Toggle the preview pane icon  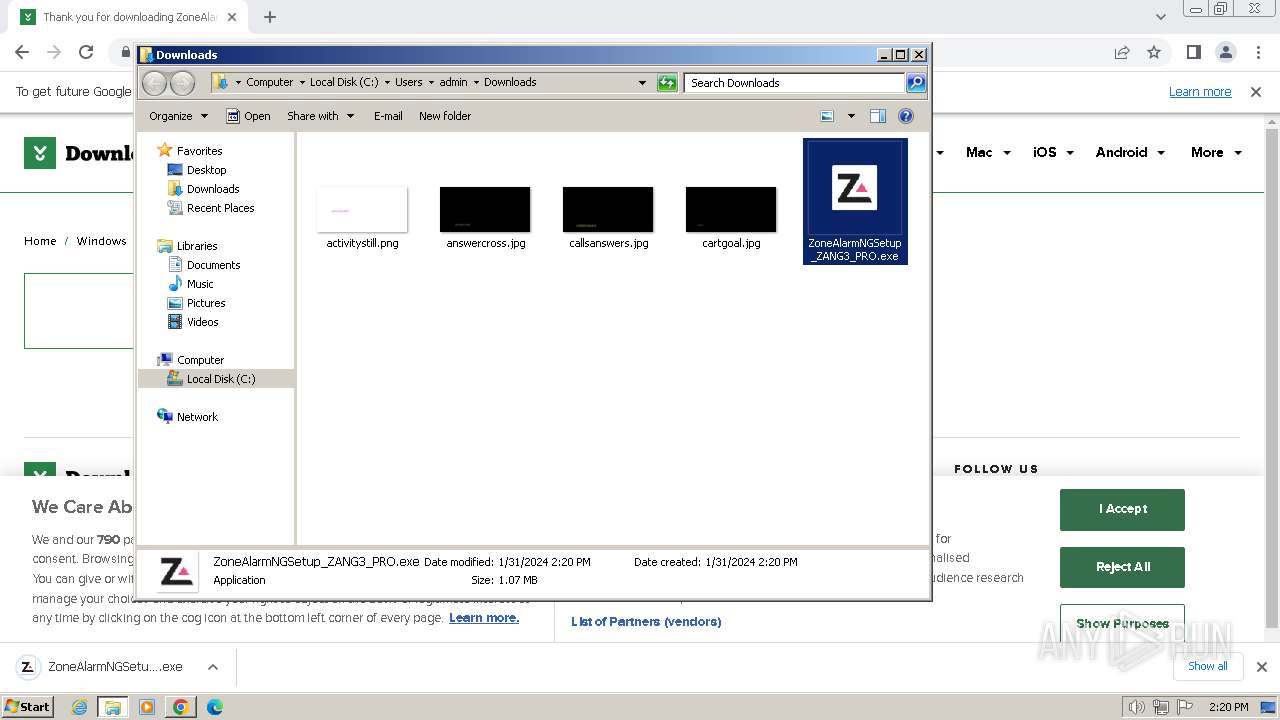(878, 116)
